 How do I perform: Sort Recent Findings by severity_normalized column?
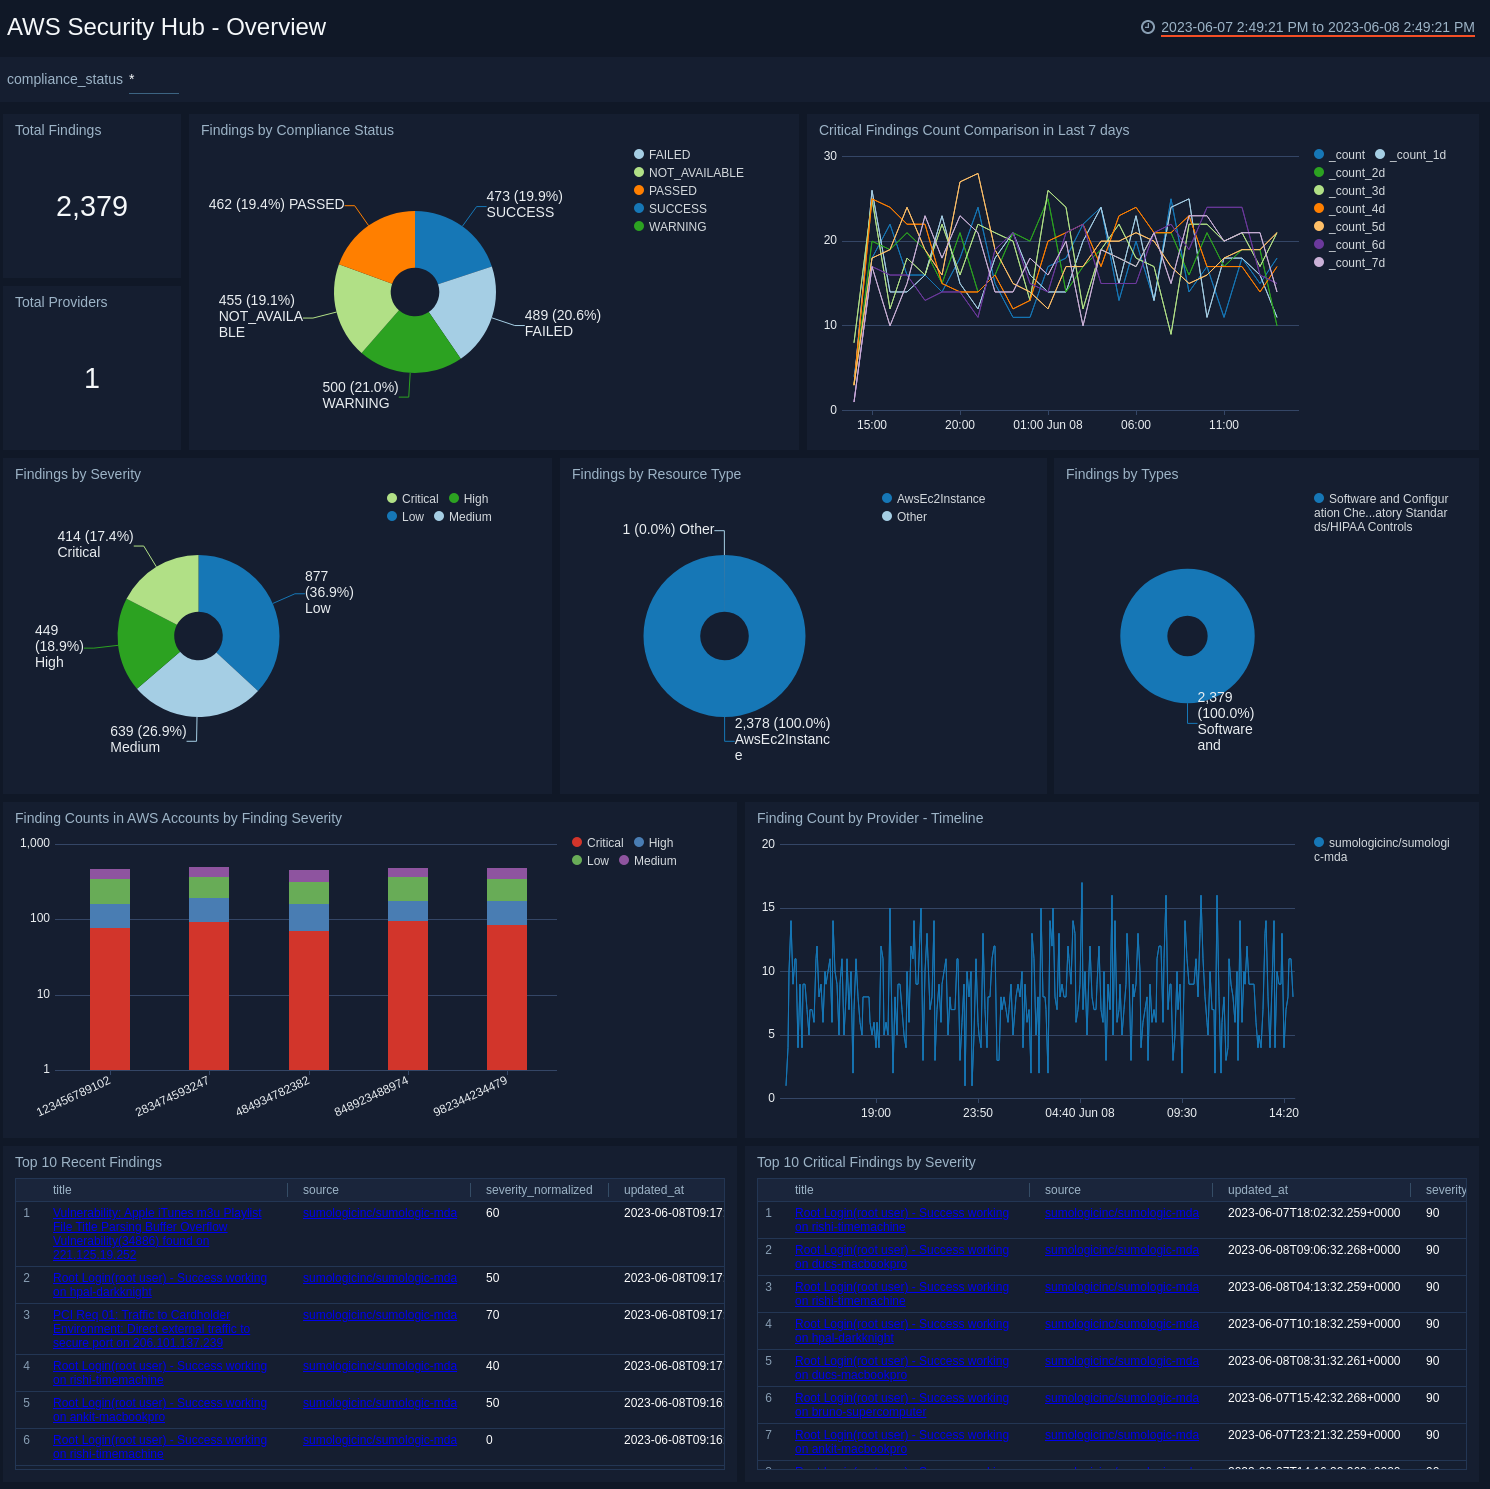click(x=539, y=1190)
